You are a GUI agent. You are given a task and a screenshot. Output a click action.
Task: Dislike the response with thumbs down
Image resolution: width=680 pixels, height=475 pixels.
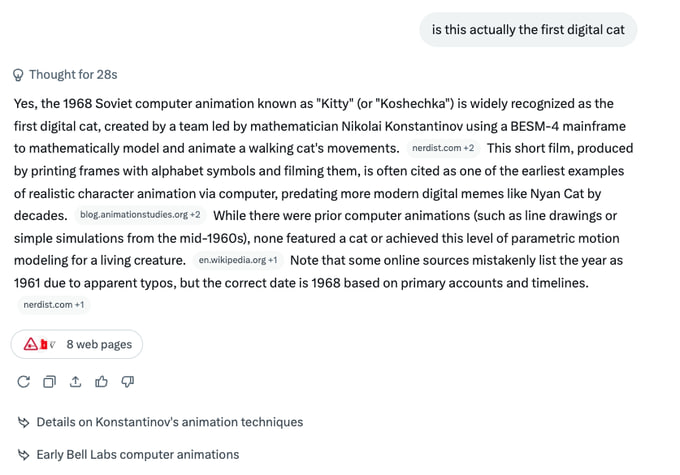(127, 381)
